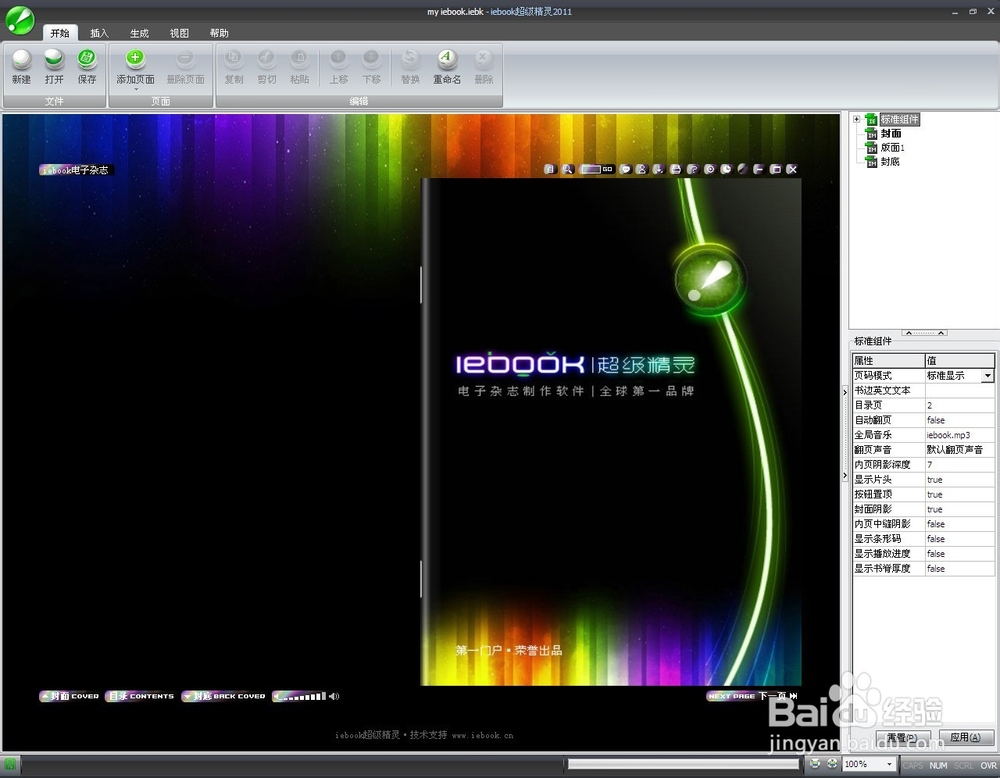Click the Open (打开) file icon
The image size is (1000, 778).
tap(54, 60)
